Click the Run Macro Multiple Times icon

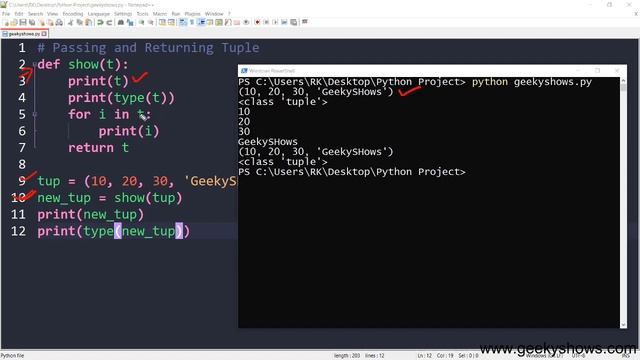[284, 22]
